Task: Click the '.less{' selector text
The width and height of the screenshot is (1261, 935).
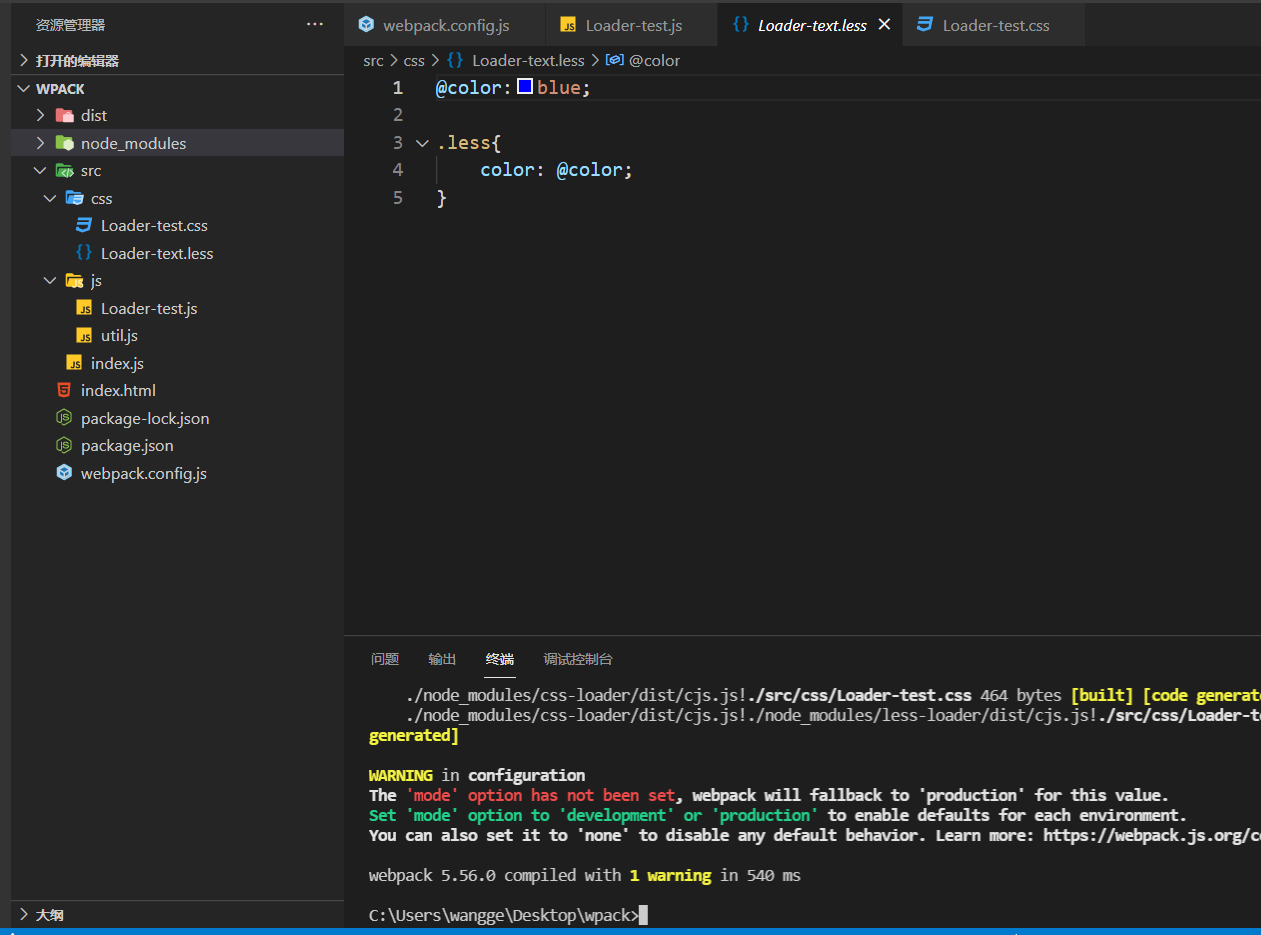Action: (468, 143)
